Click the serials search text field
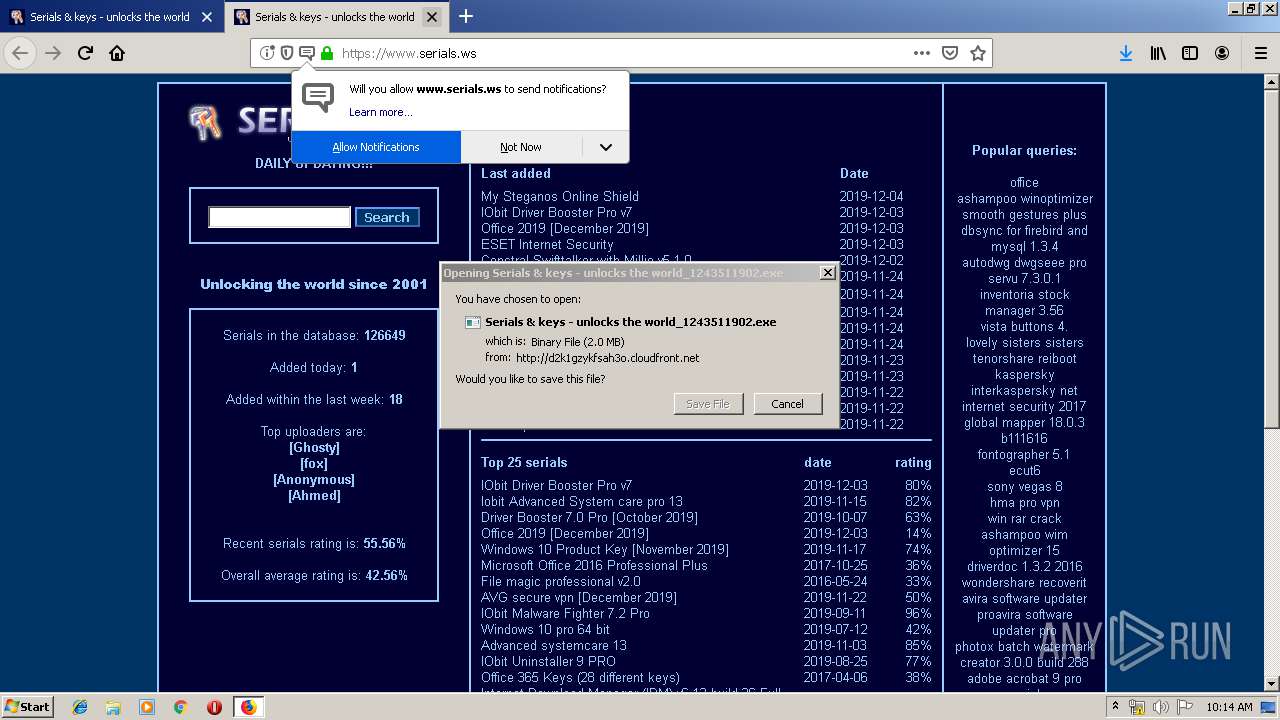This screenshot has width=1280, height=720. tap(279, 217)
